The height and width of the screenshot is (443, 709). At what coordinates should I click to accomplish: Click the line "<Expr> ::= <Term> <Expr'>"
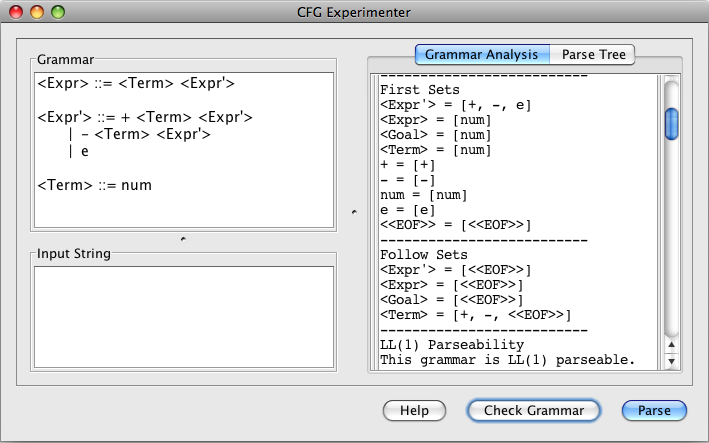(136, 84)
